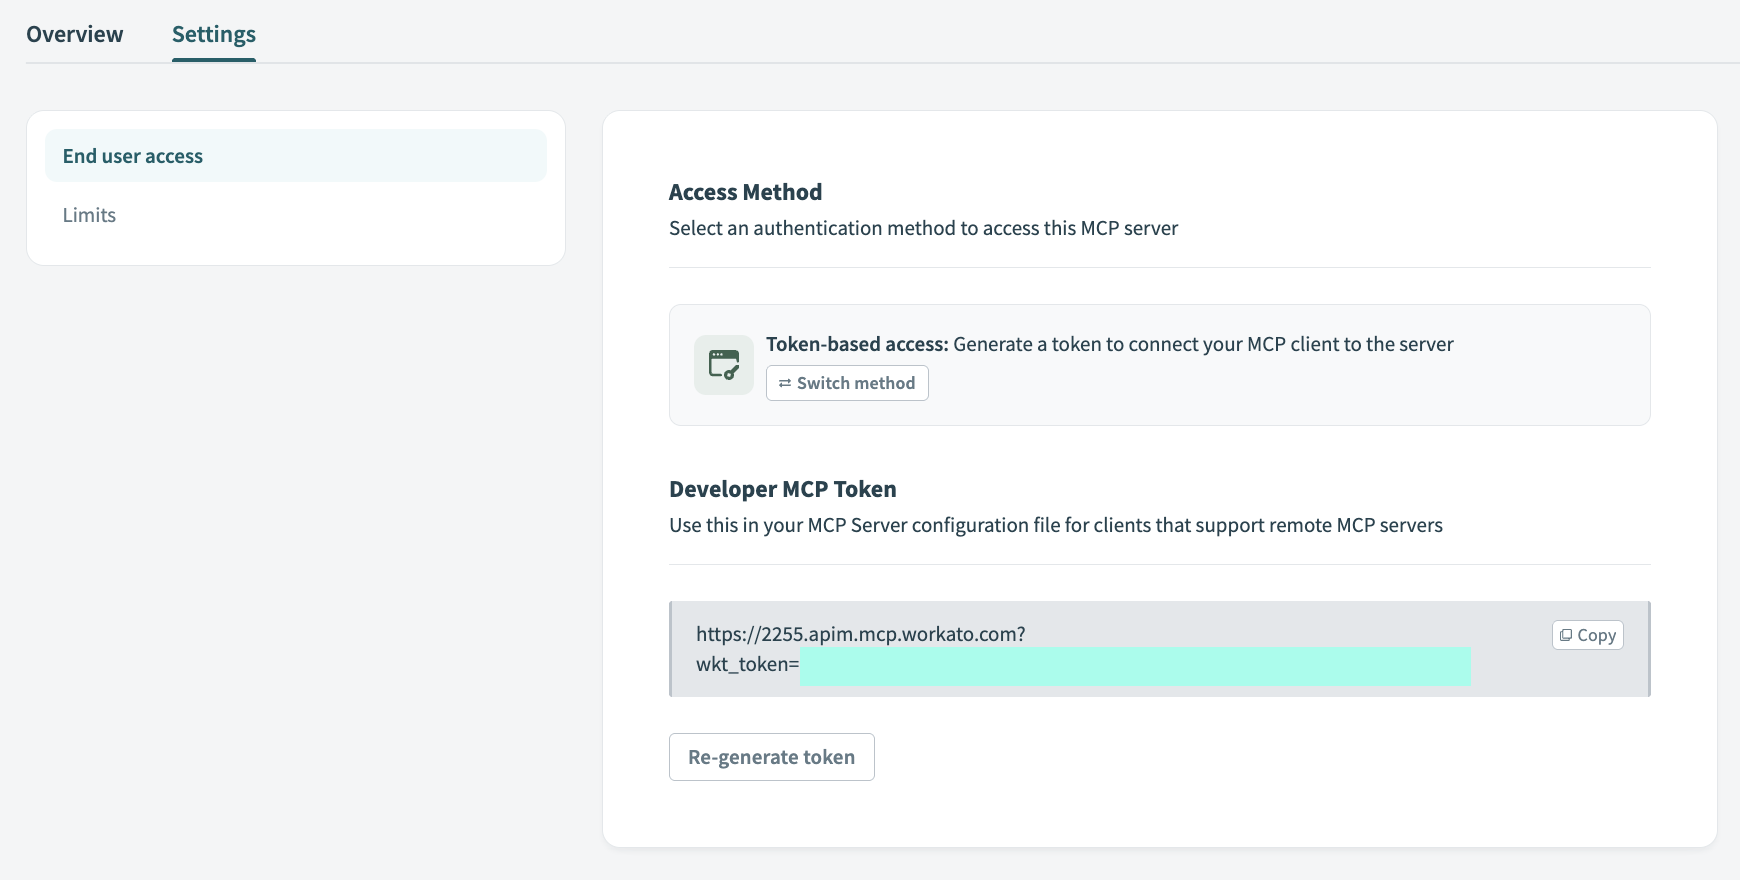
Task: Click the gray left border of token box
Action: 671,648
